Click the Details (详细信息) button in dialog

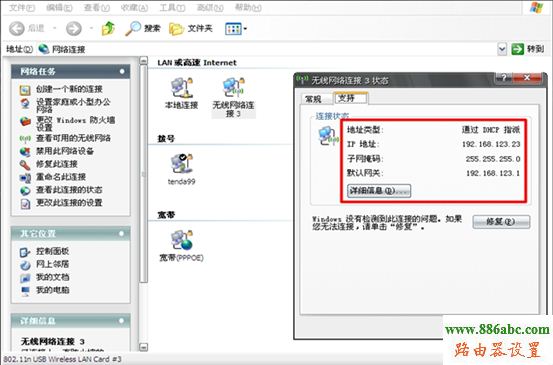pyautogui.click(x=379, y=191)
